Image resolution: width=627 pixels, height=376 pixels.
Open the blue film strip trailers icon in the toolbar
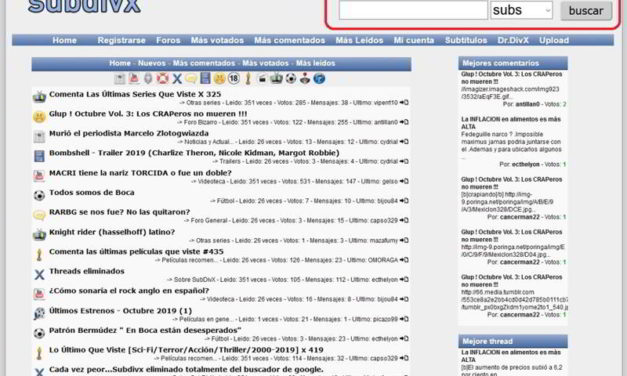(205, 78)
